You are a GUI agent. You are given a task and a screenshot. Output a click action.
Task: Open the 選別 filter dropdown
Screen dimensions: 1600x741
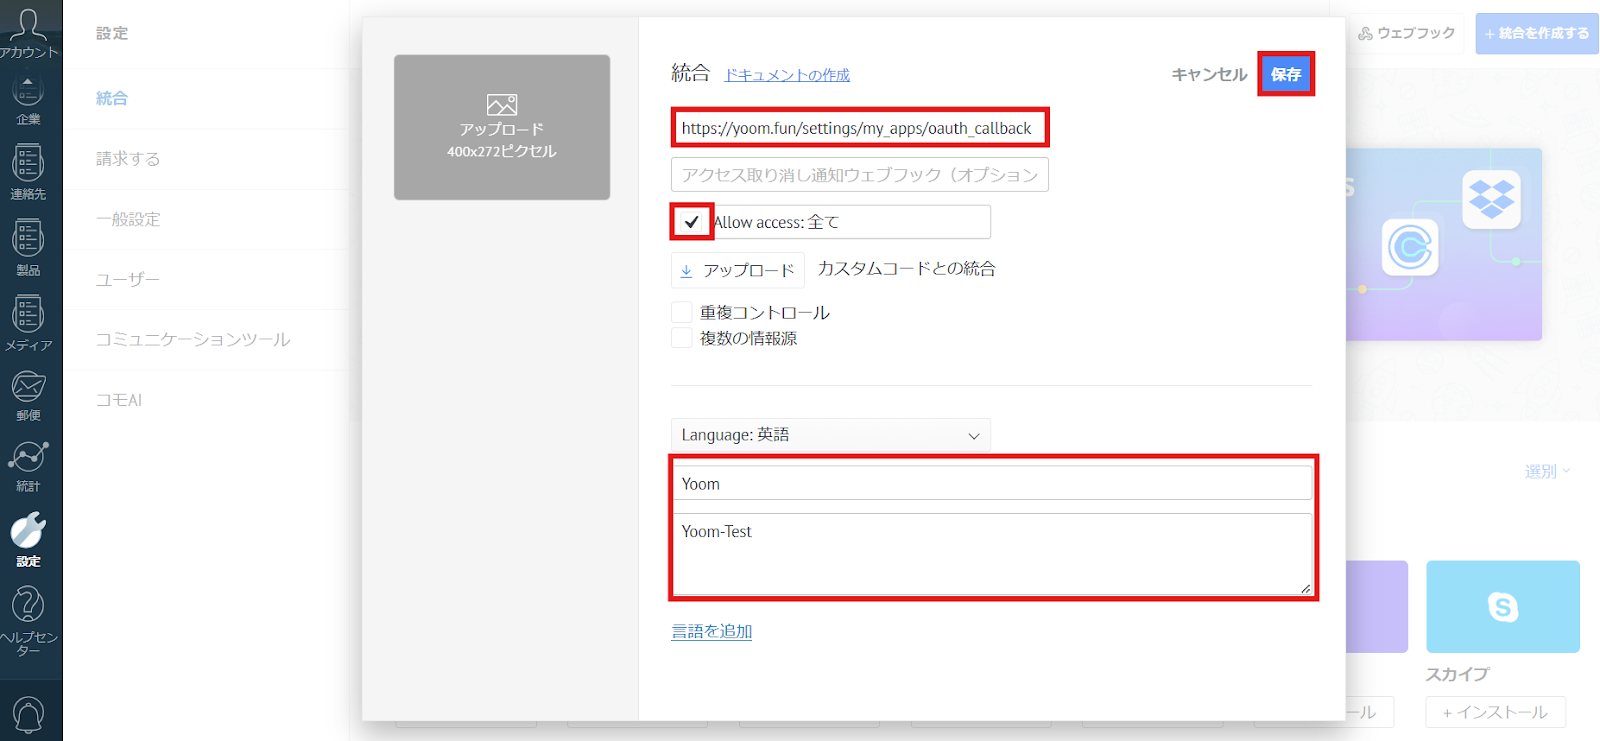pyautogui.click(x=1547, y=471)
